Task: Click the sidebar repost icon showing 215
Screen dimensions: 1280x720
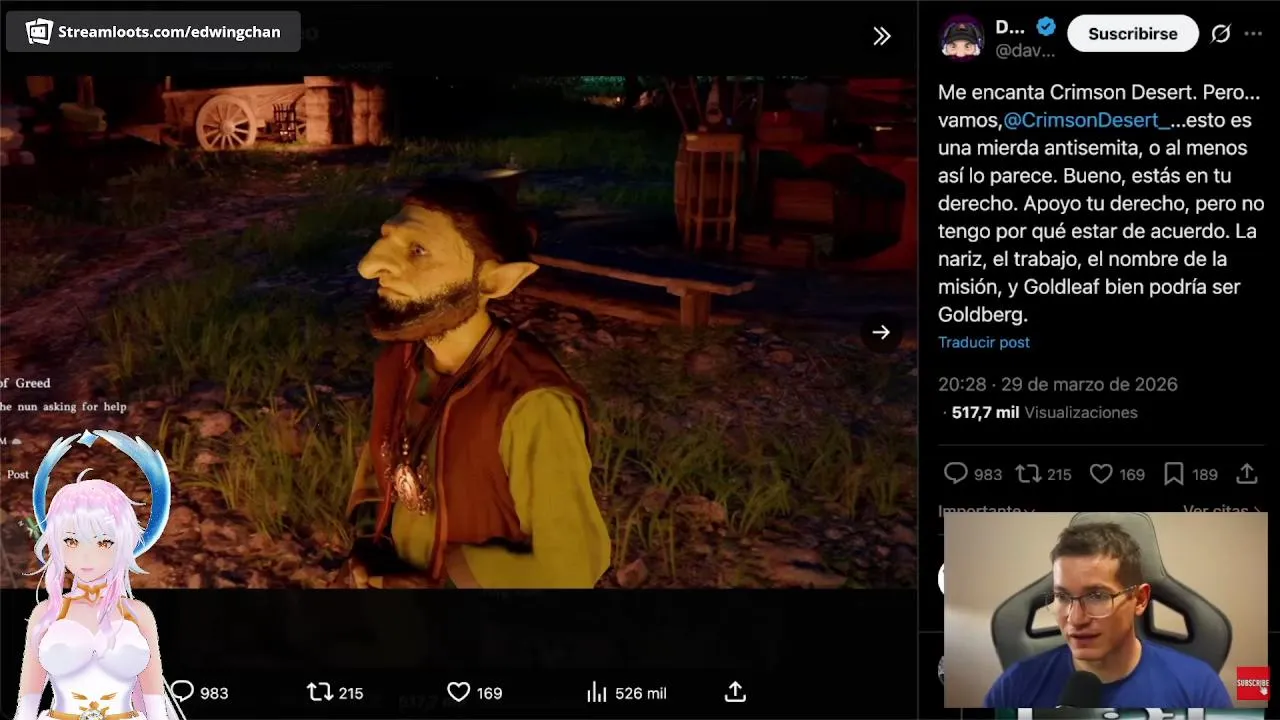Action: click(1027, 474)
